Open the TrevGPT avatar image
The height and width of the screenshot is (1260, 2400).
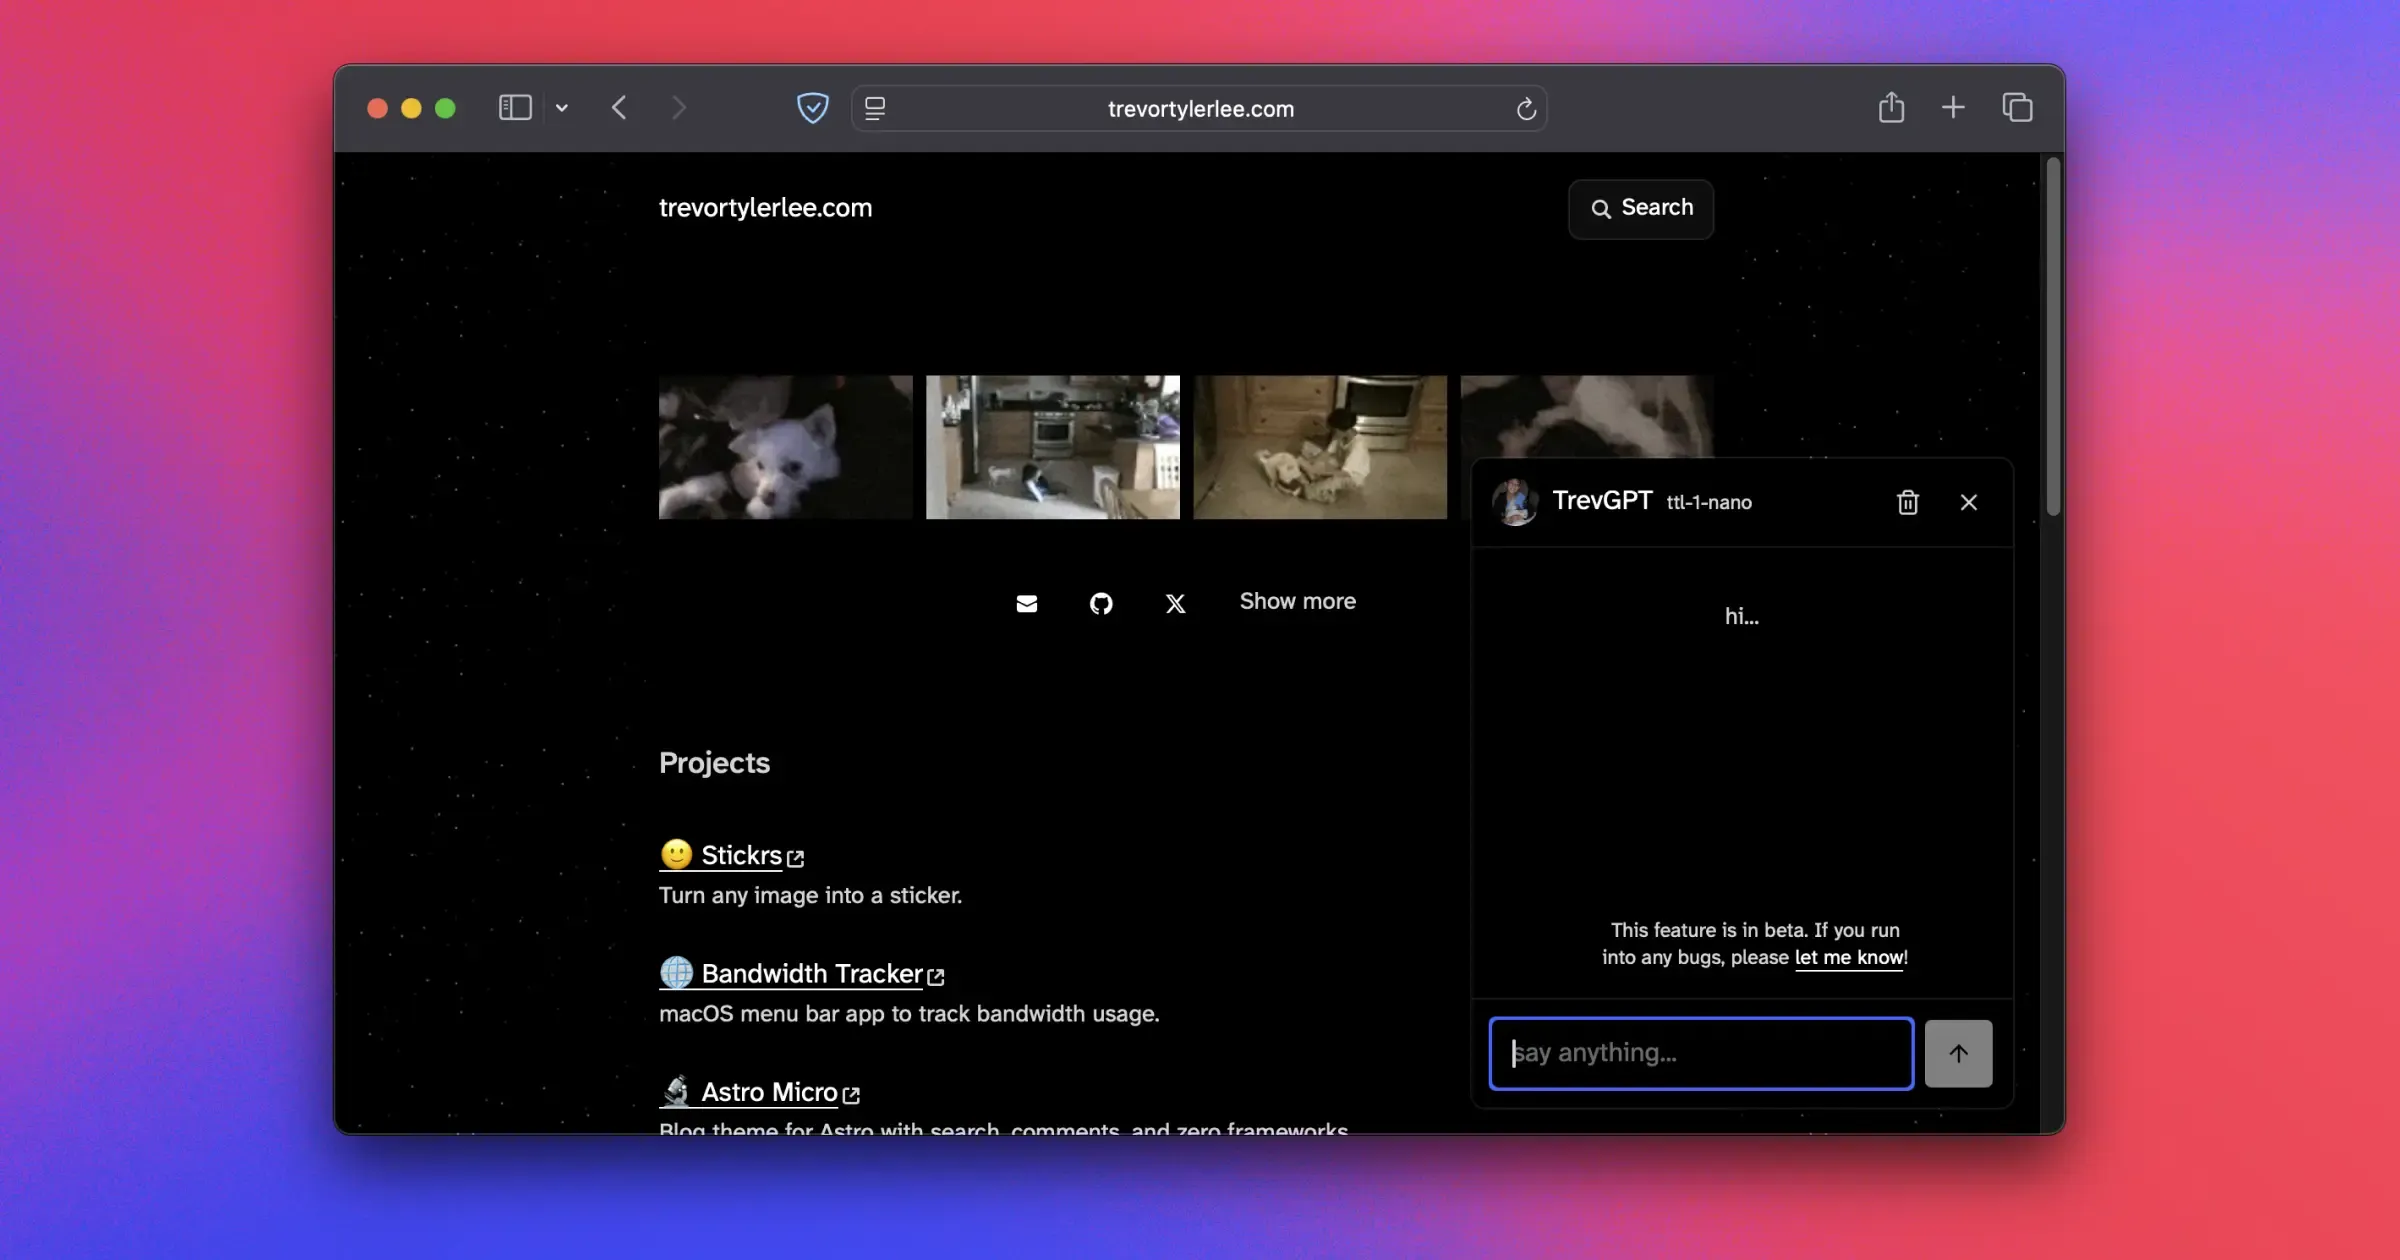click(x=1515, y=501)
